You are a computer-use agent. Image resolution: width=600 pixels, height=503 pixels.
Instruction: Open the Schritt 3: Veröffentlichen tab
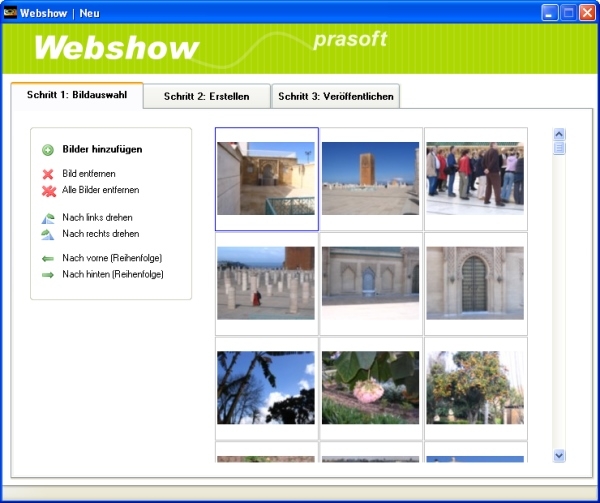(336, 97)
